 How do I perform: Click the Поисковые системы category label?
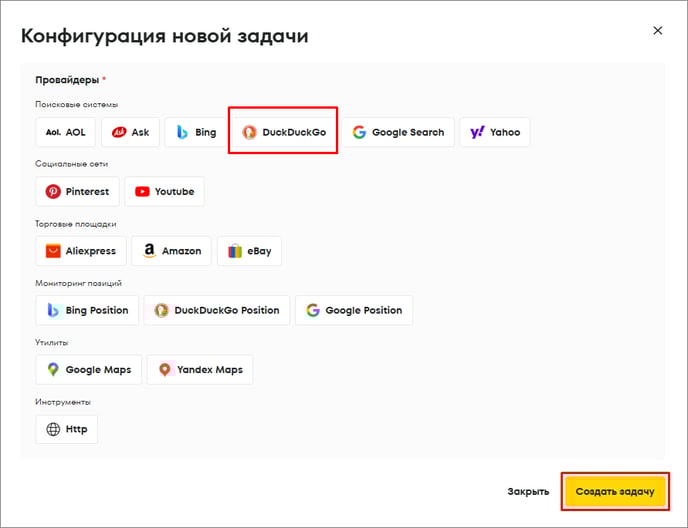tap(77, 104)
